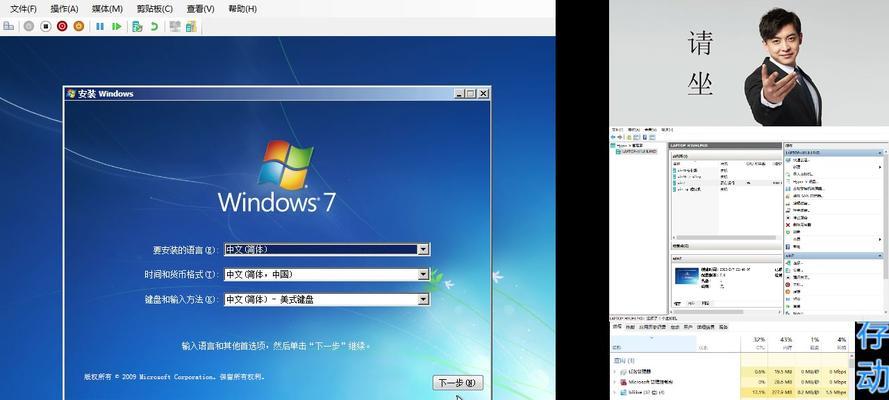Expand the bilibili process row
The width and height of the screenshot is (889, 400).
615,392
